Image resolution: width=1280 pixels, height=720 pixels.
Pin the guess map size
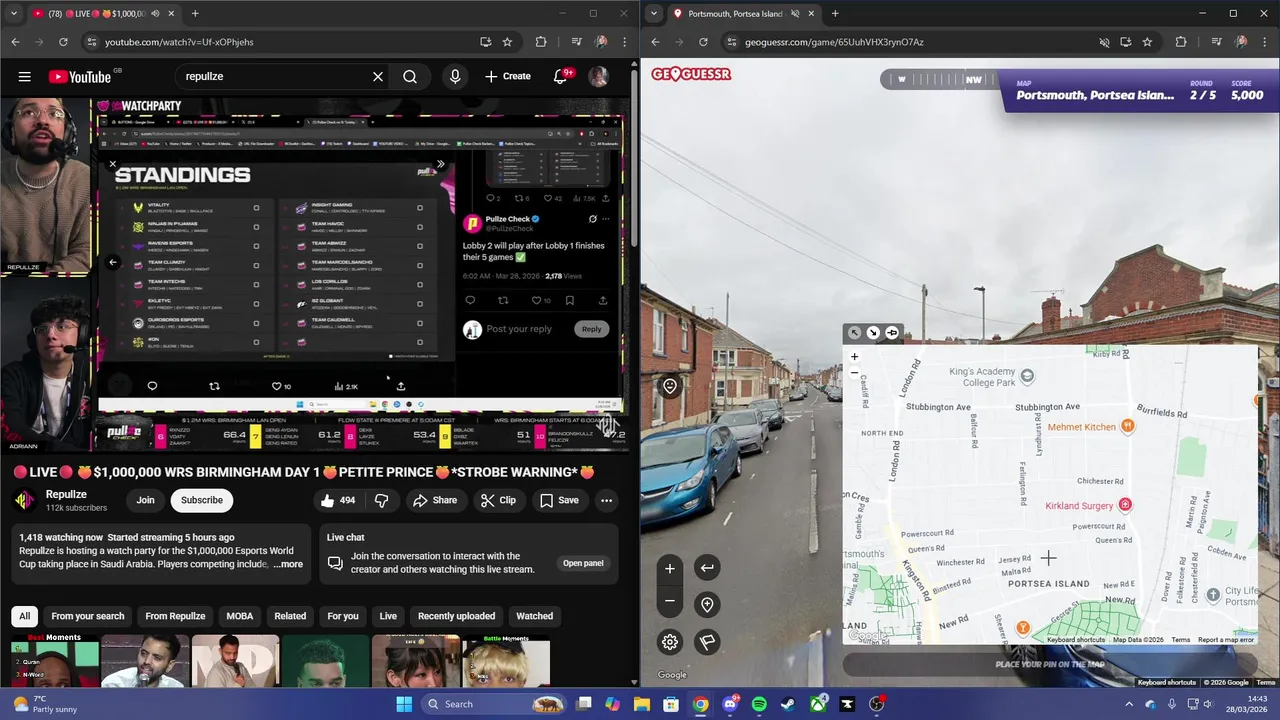click(892, 333)
